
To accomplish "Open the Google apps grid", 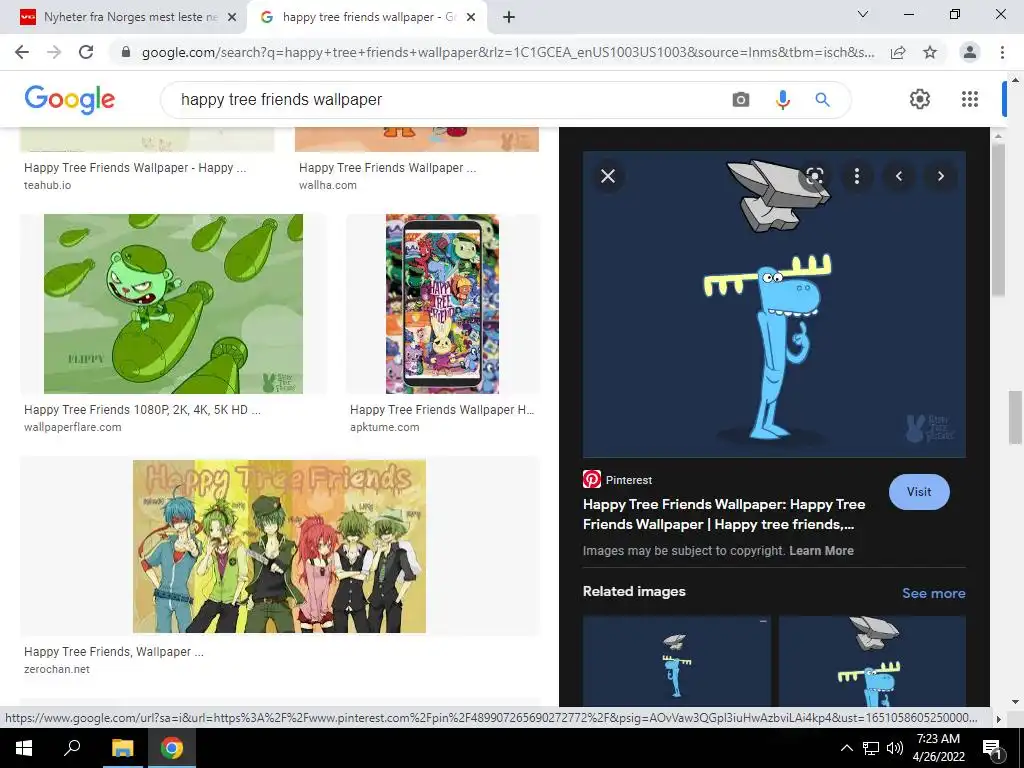I will point(970,99).
